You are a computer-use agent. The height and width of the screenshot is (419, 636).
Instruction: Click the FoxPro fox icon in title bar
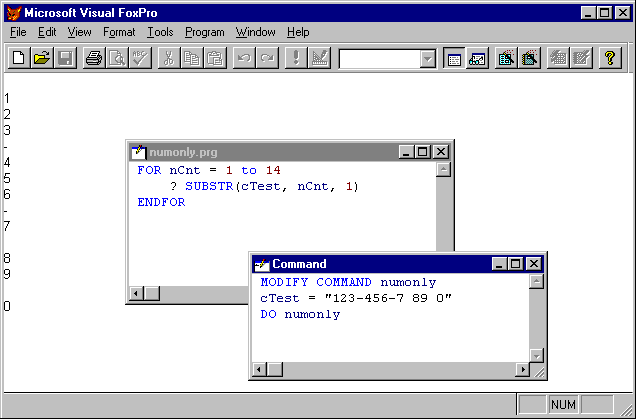pyautogui.click(x=14, y=13)
